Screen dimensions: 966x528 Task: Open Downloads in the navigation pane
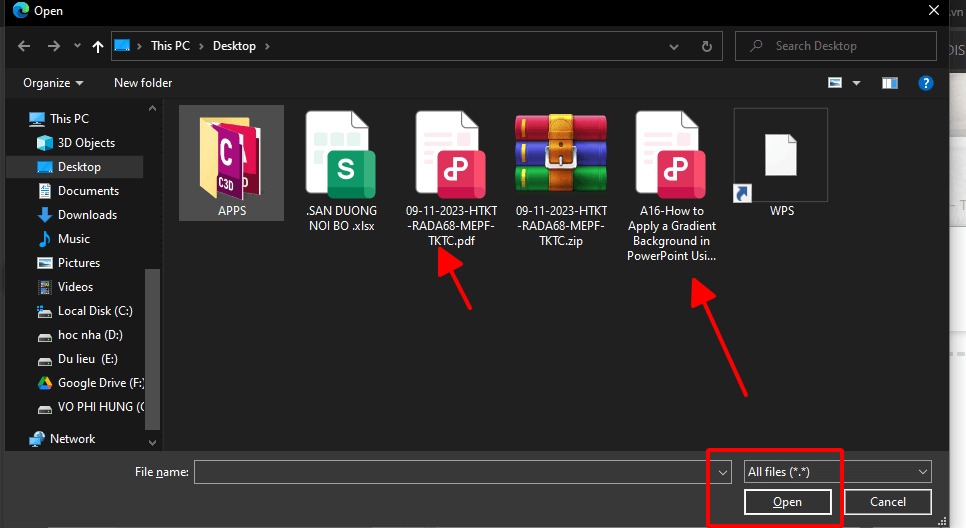coord(87,215)
